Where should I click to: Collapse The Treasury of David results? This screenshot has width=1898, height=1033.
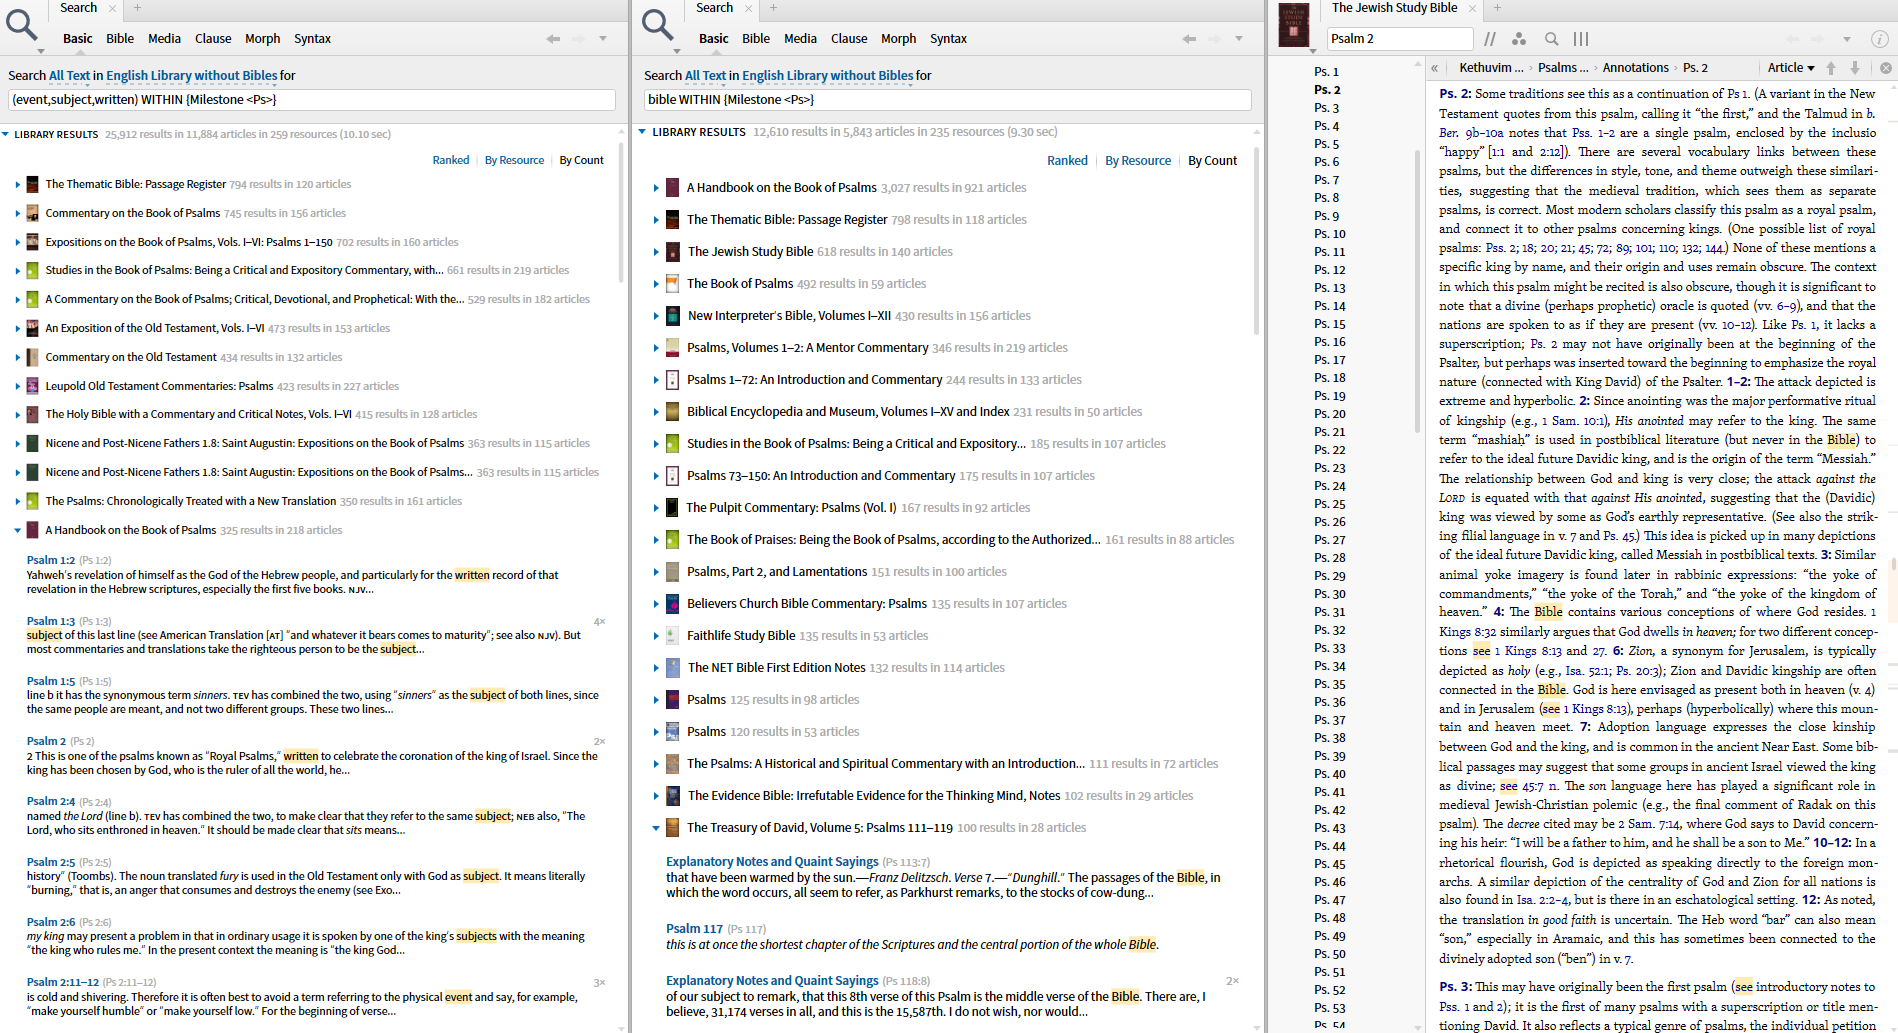tap(656, 828)
